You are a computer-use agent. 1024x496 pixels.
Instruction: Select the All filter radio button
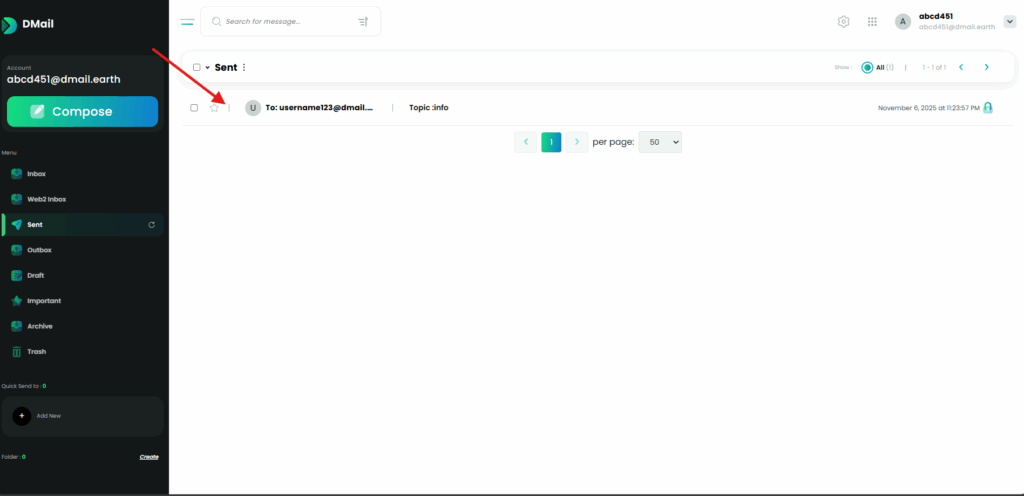pyautogui.click(x=867, y=68)
